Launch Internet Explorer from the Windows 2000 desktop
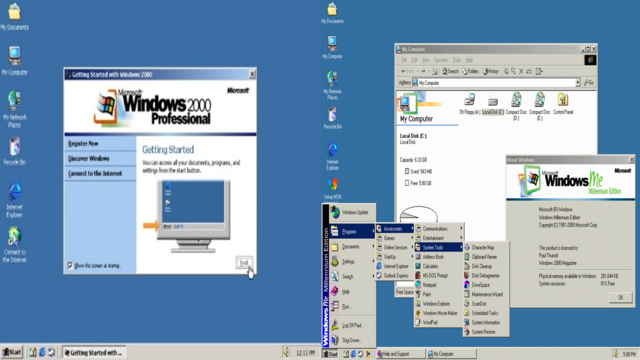 14,200
